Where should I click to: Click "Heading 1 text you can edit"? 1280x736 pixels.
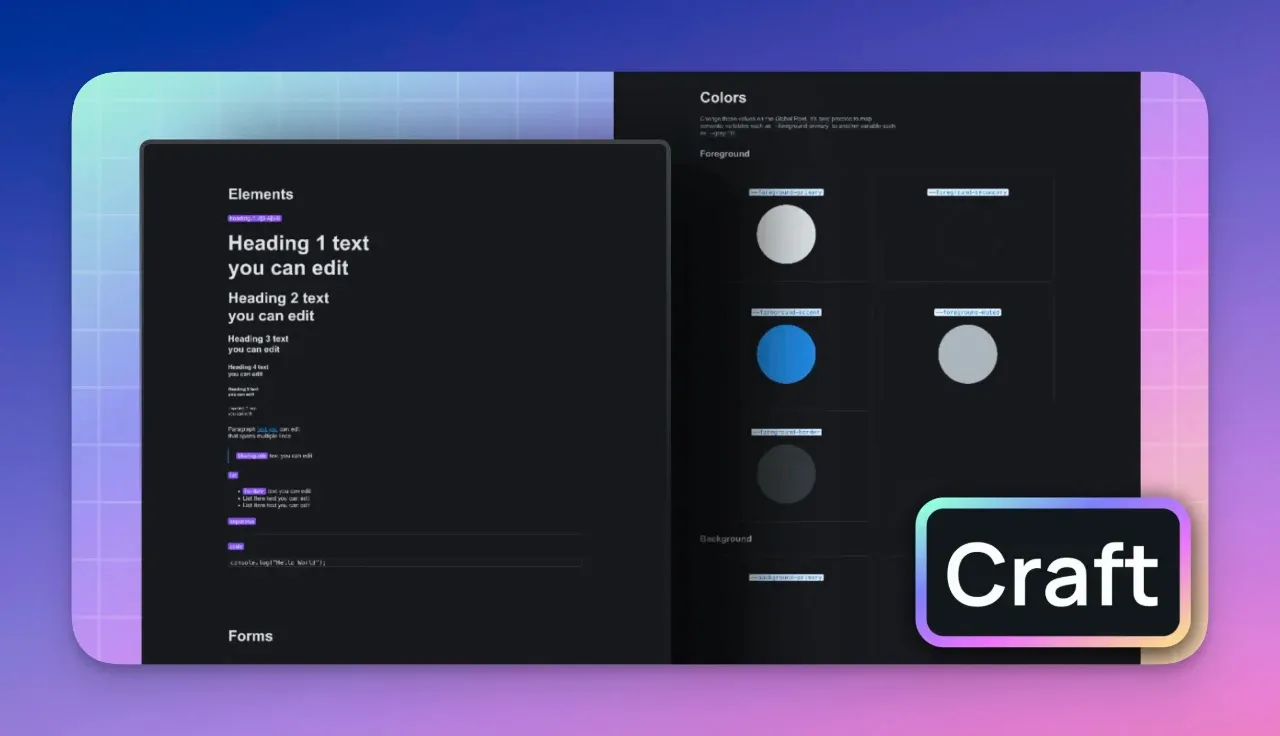pyautogui.click(x=298, y=255)
